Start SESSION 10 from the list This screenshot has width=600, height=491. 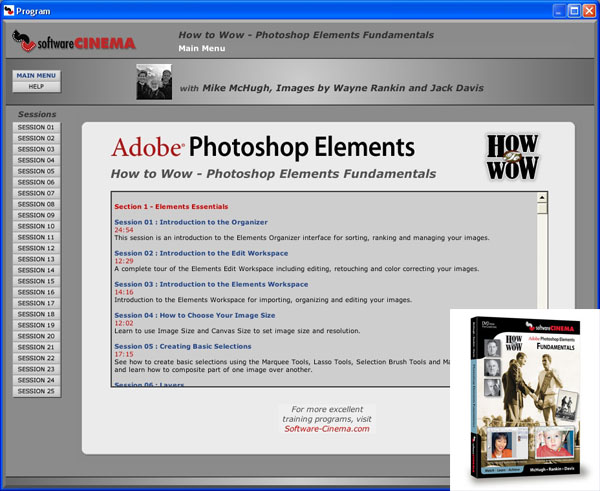(x=36, y=226)
